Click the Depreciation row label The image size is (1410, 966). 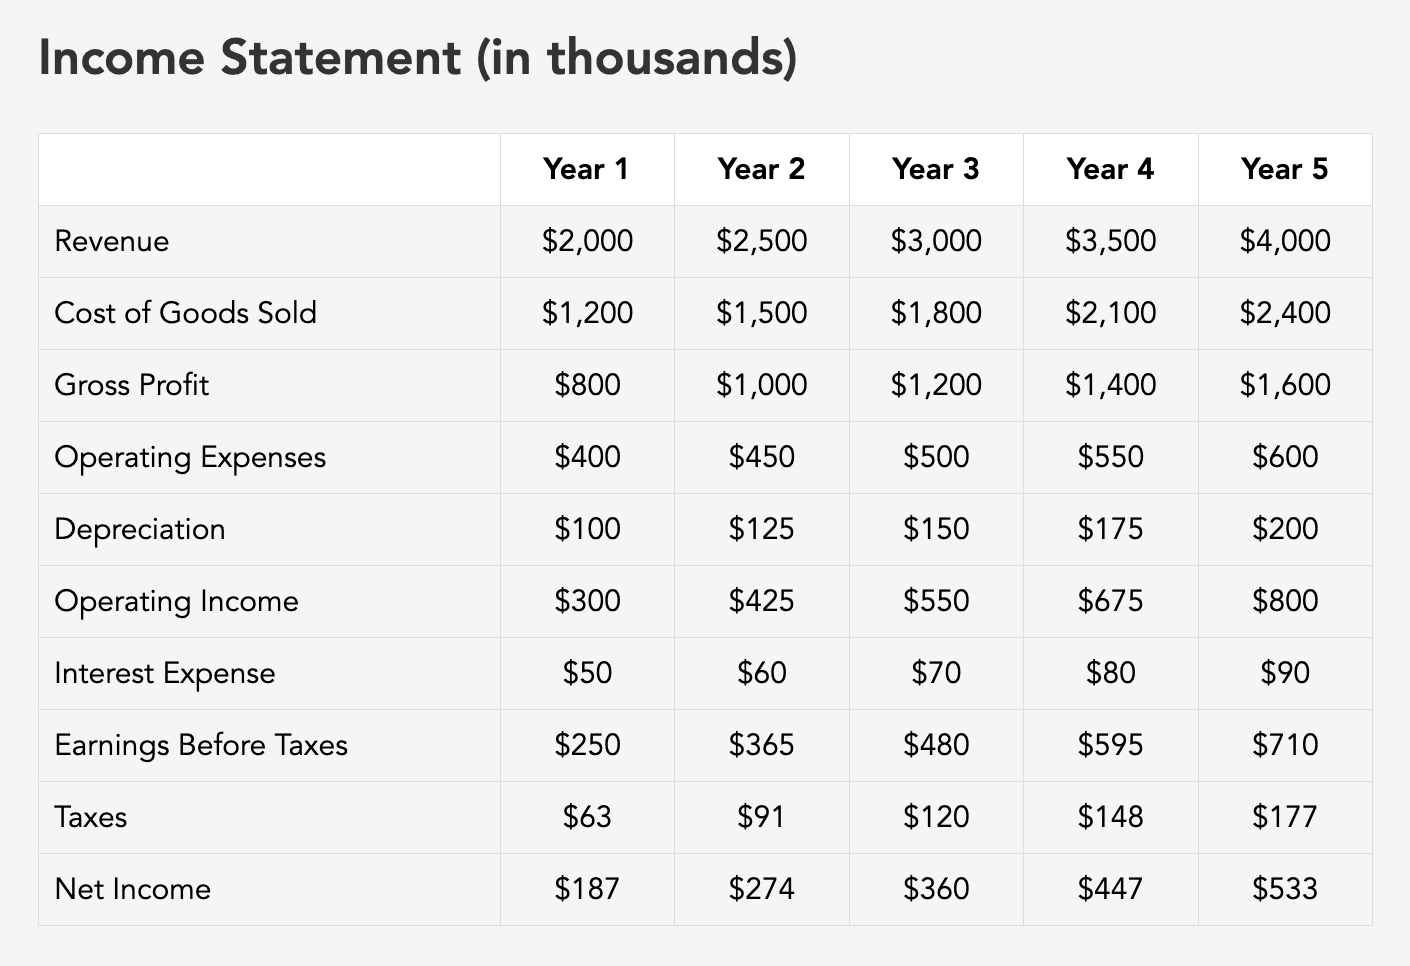tap(140, 529)
